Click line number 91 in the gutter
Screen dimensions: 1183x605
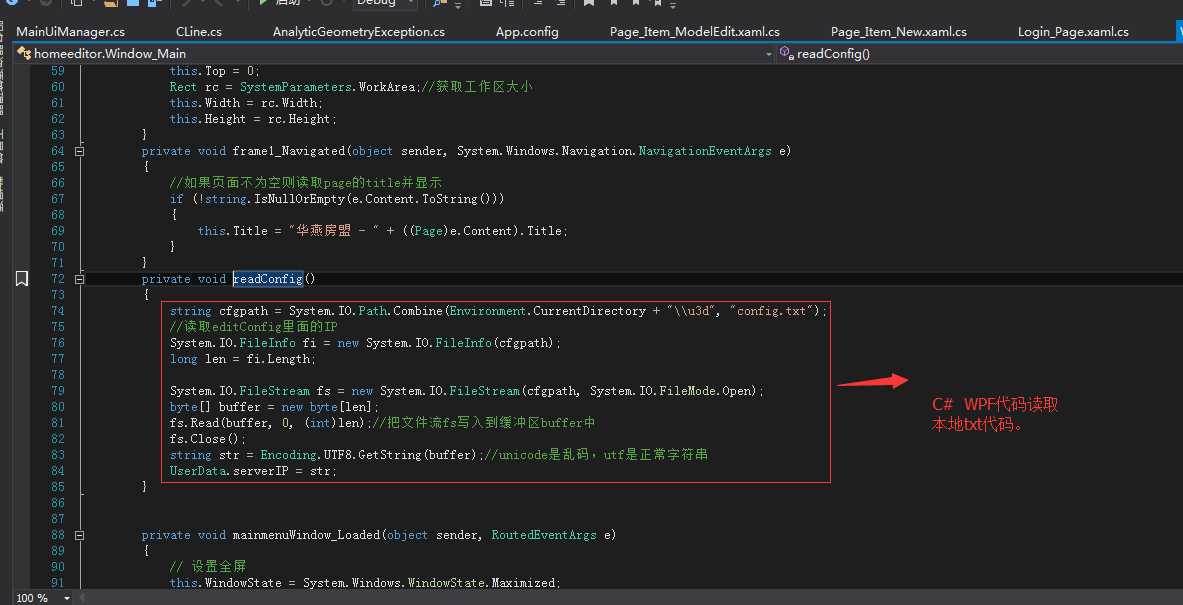pyautogui.click(x=58, y=583)
